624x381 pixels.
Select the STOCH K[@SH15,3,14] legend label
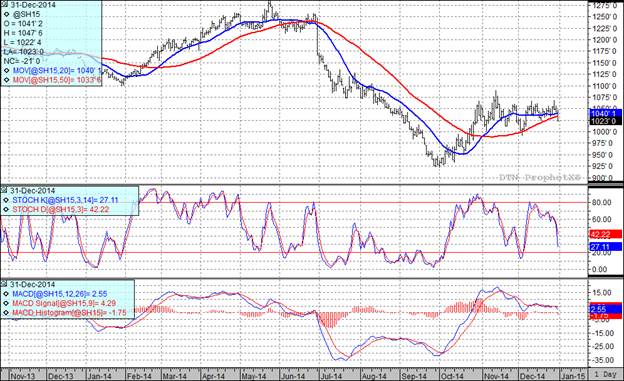(65, 200)
